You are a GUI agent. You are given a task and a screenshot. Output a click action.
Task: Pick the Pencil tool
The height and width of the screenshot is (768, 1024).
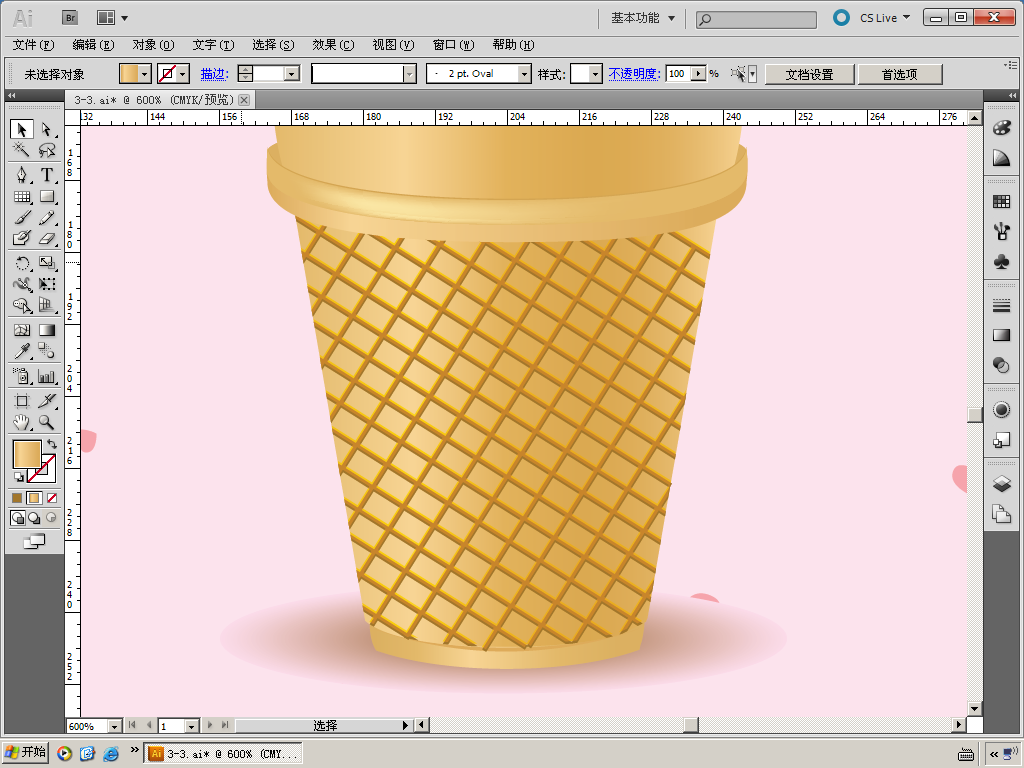[x=46, y=217]
